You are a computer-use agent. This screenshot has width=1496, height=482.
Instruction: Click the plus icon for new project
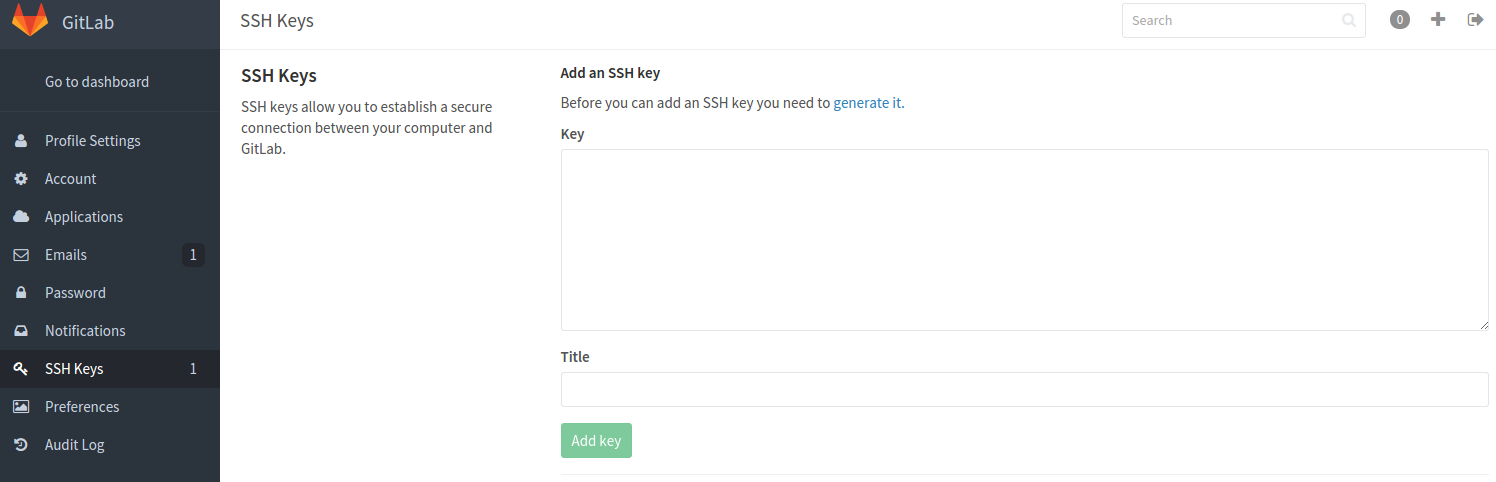(x=1438, y=19)
